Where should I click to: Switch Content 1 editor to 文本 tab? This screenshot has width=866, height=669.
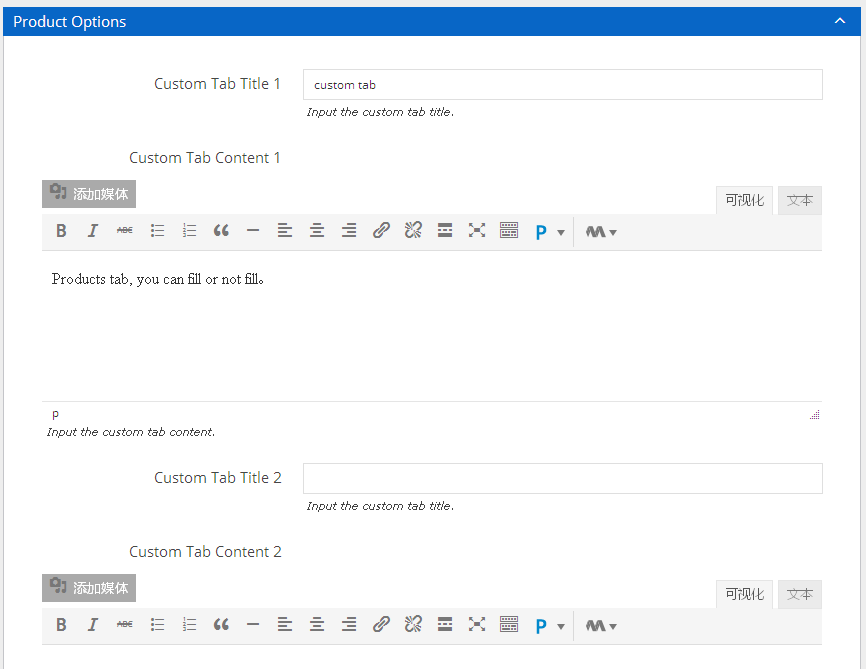pyautogui.click(x=800, y=200)
